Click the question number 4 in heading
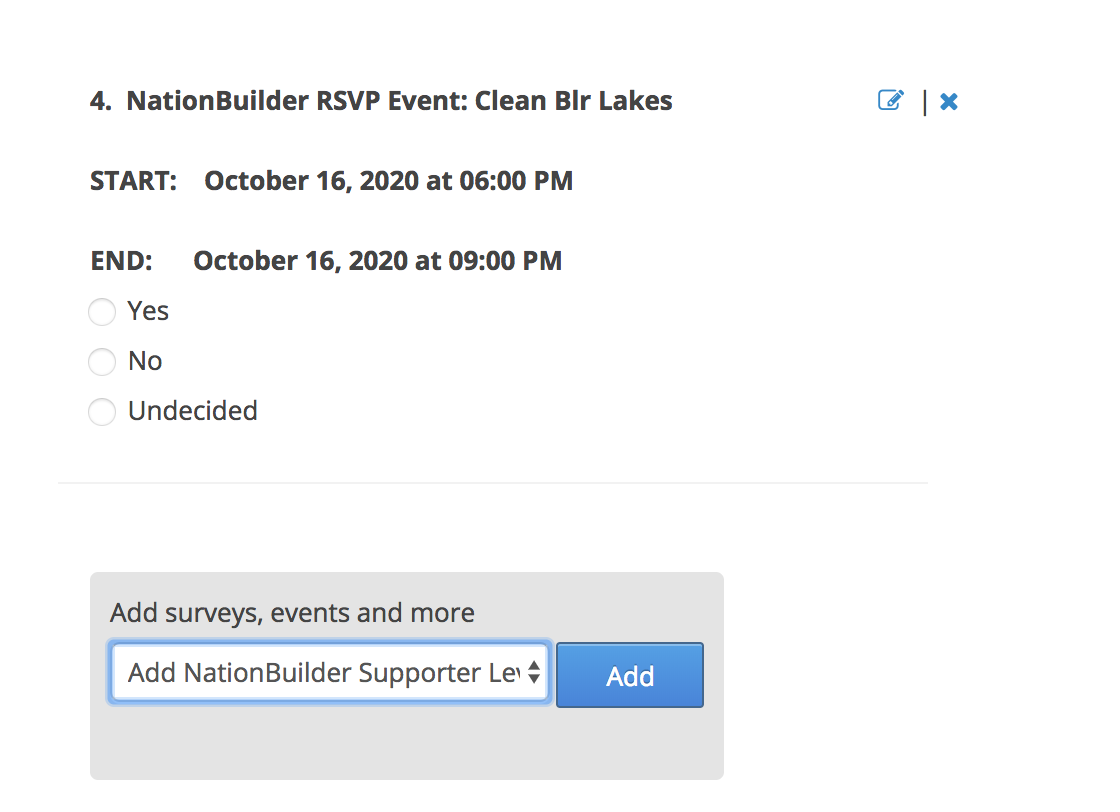The image size is (1120, 812). (100, 101)
